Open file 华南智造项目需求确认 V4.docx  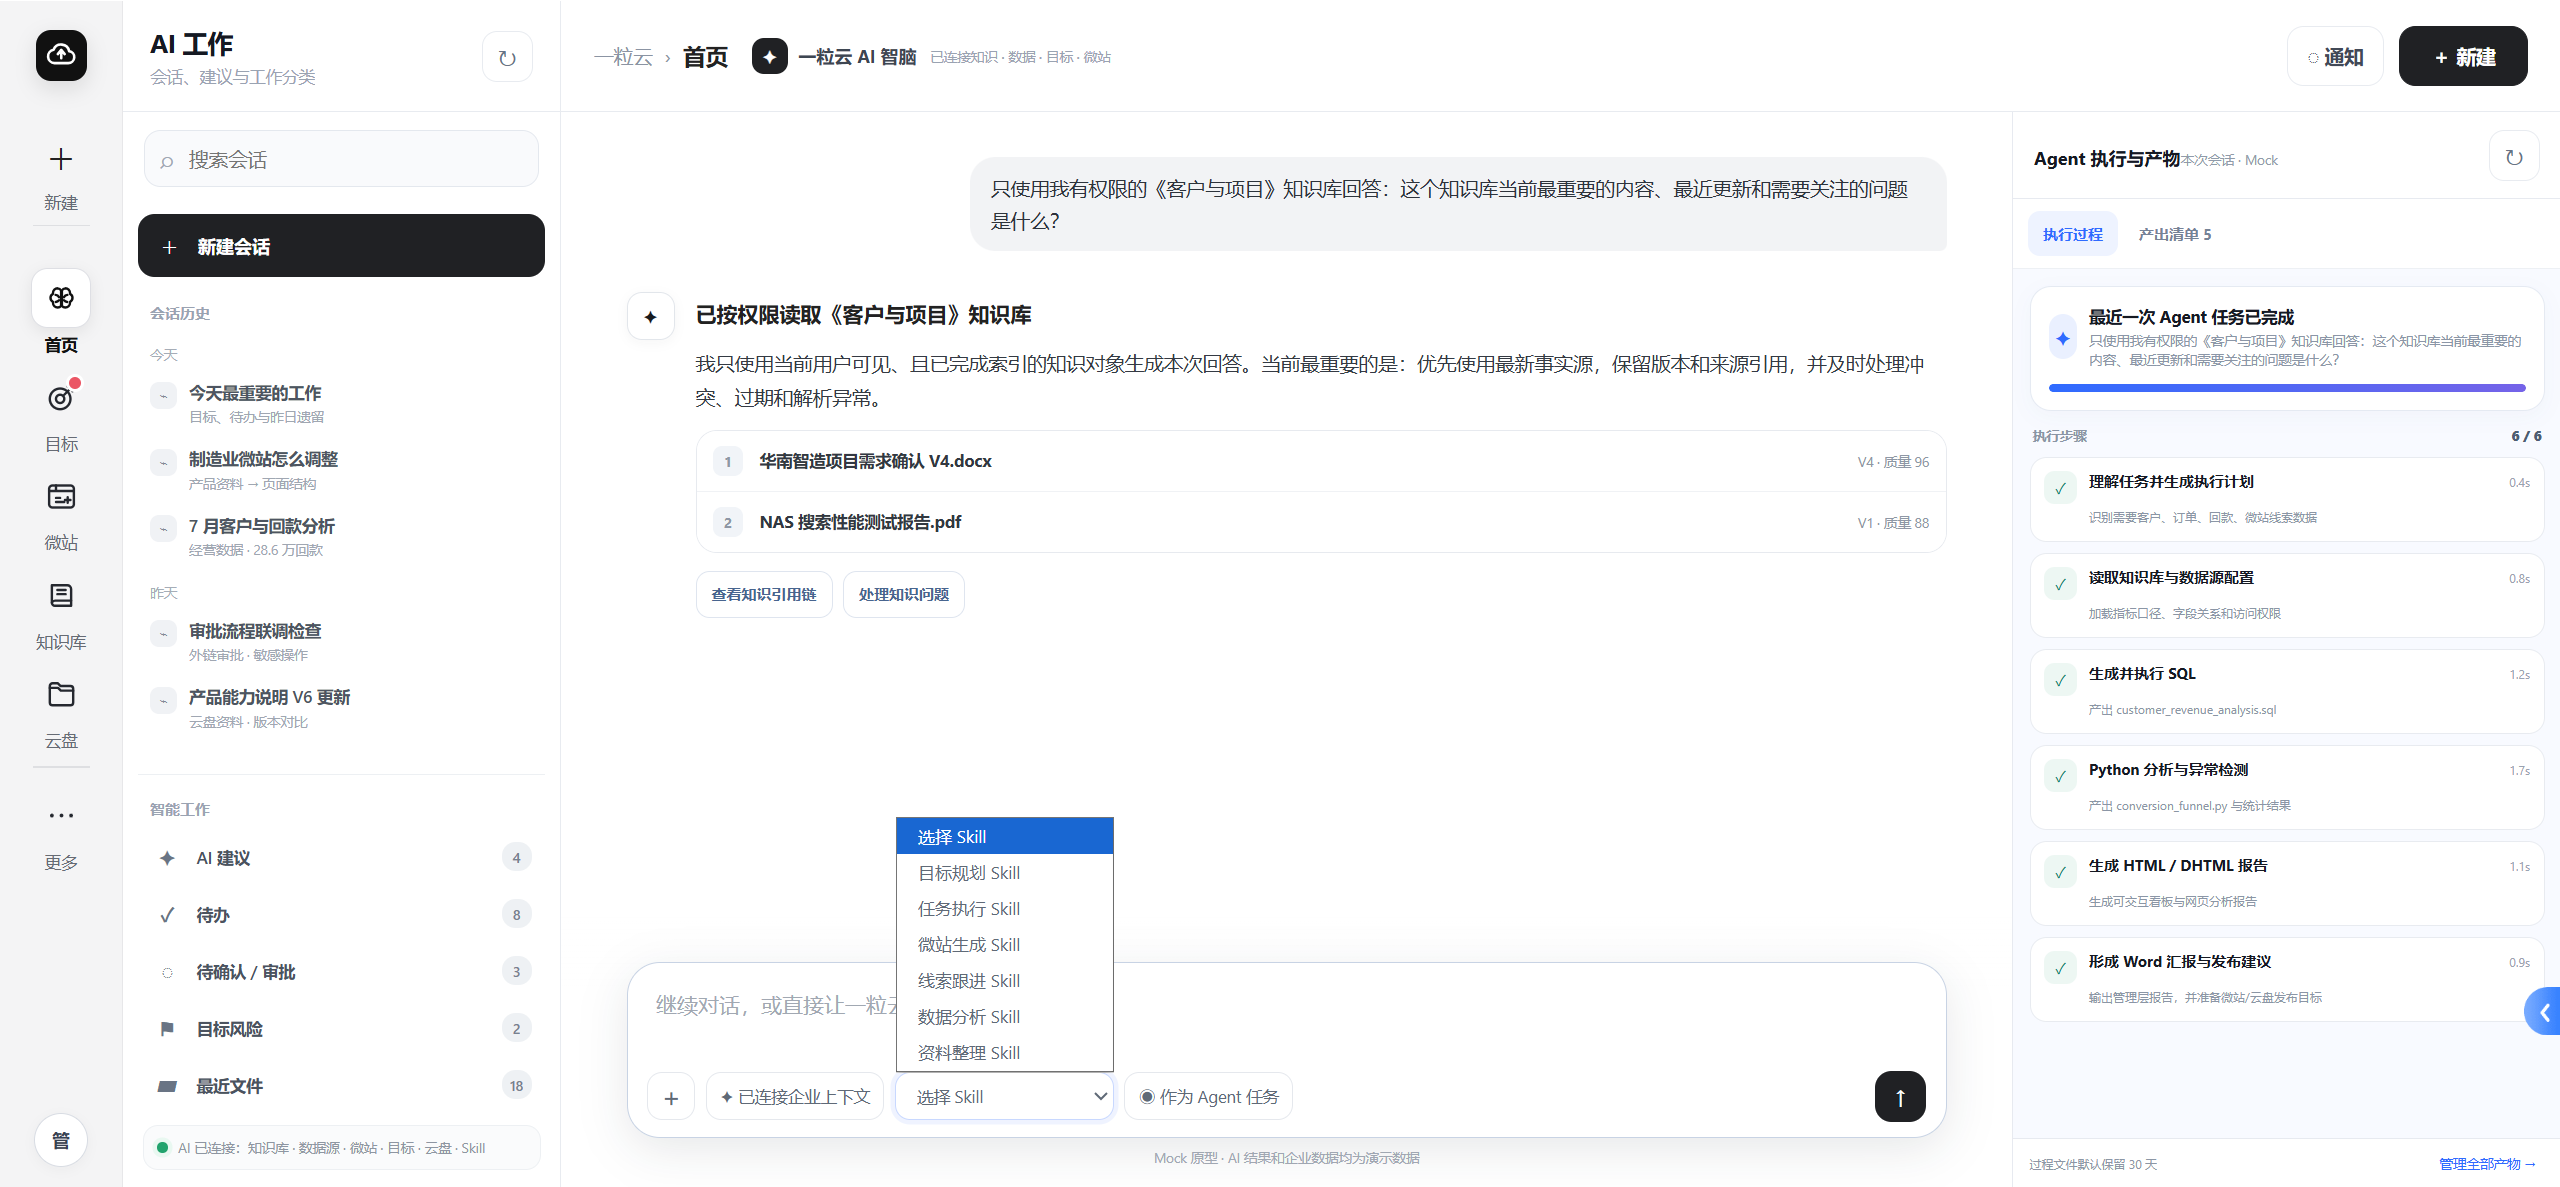coord(1321,461)
